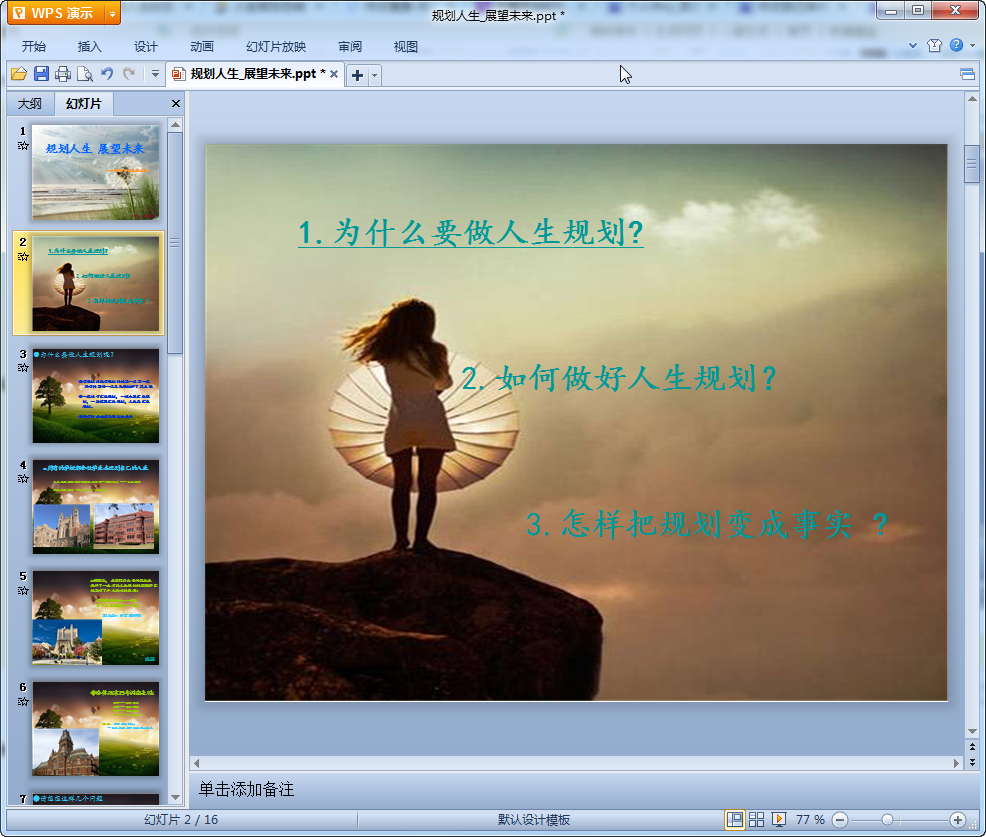Go to next slide with double-arrow down button
Screen dimensions: 986x837
[972, 762]
